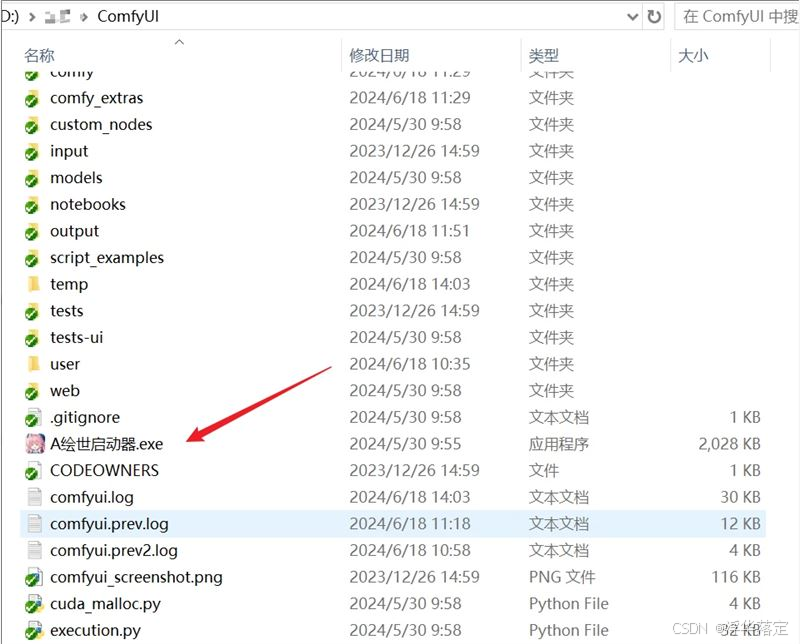Click the notebooks folder icon
800x644 pixels.
[33, 205]
